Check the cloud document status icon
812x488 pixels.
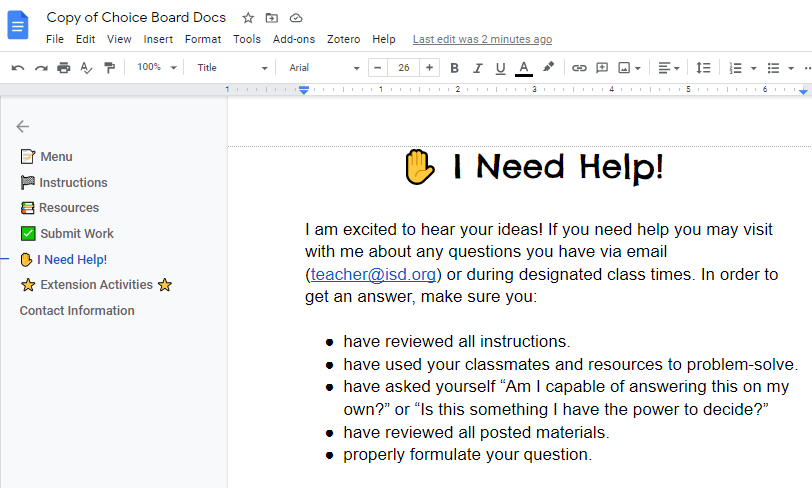click(x=296, y=18)
